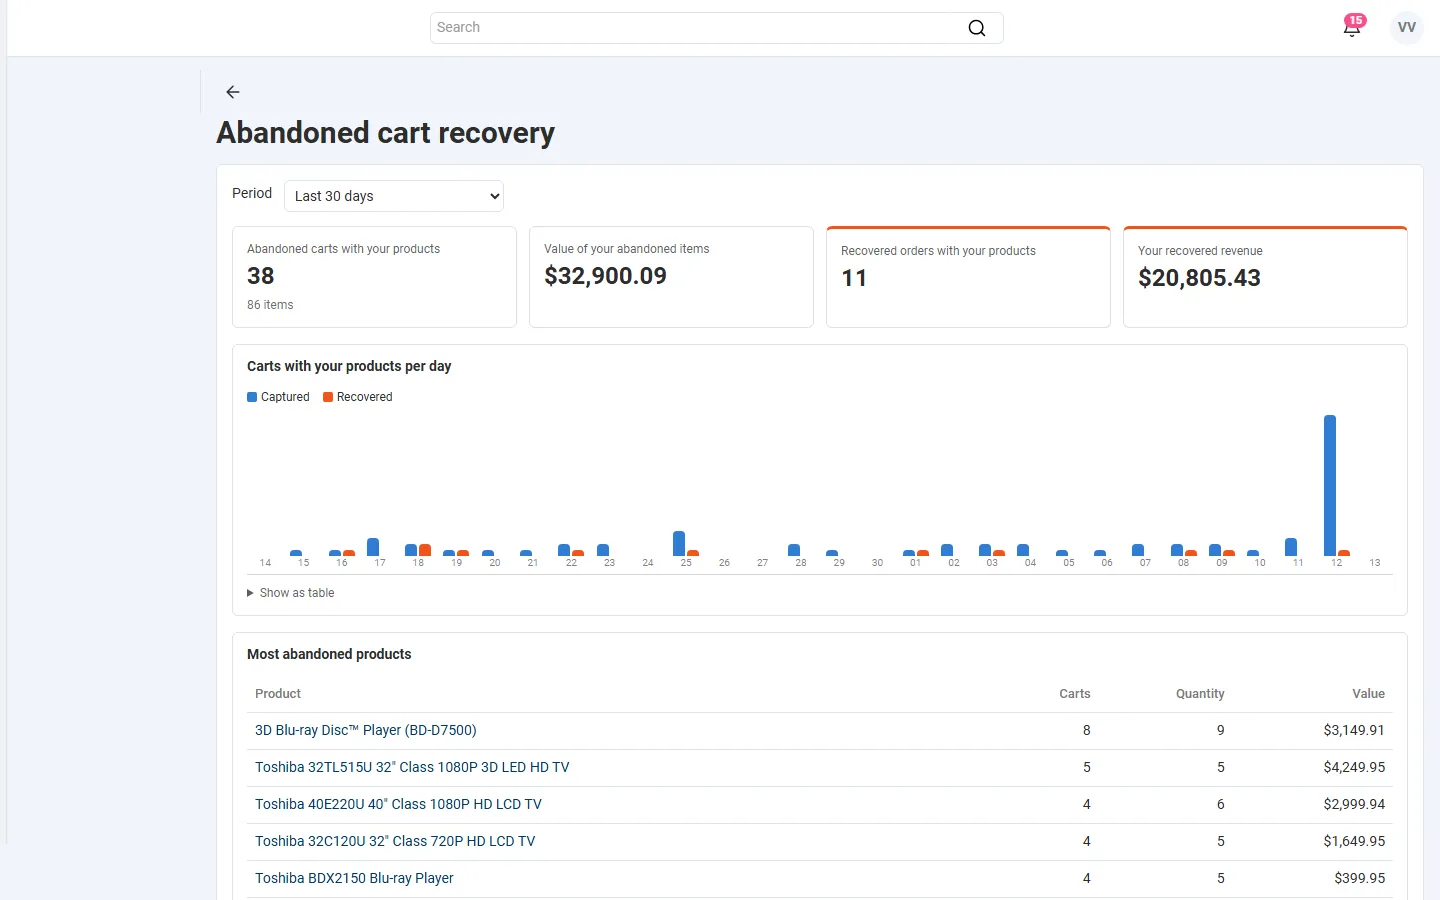Image resolution: width=1440 pixels, height=900 pixels.
Task: Open the notifications bell
Action: point(1352,27)
